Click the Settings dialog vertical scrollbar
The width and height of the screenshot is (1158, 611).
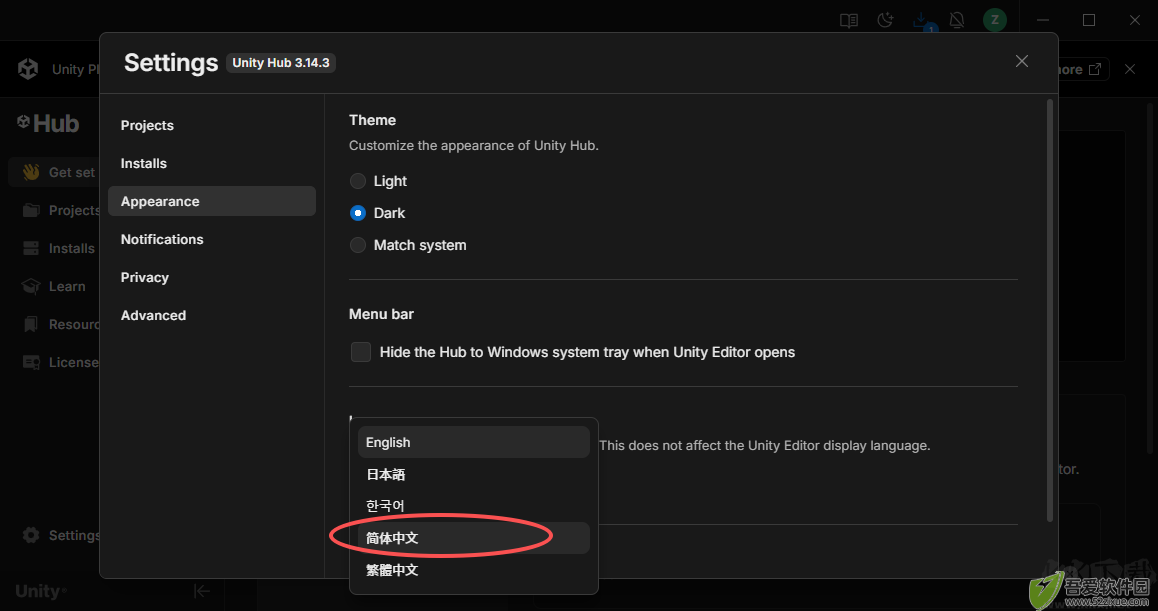pos(1050,310)
